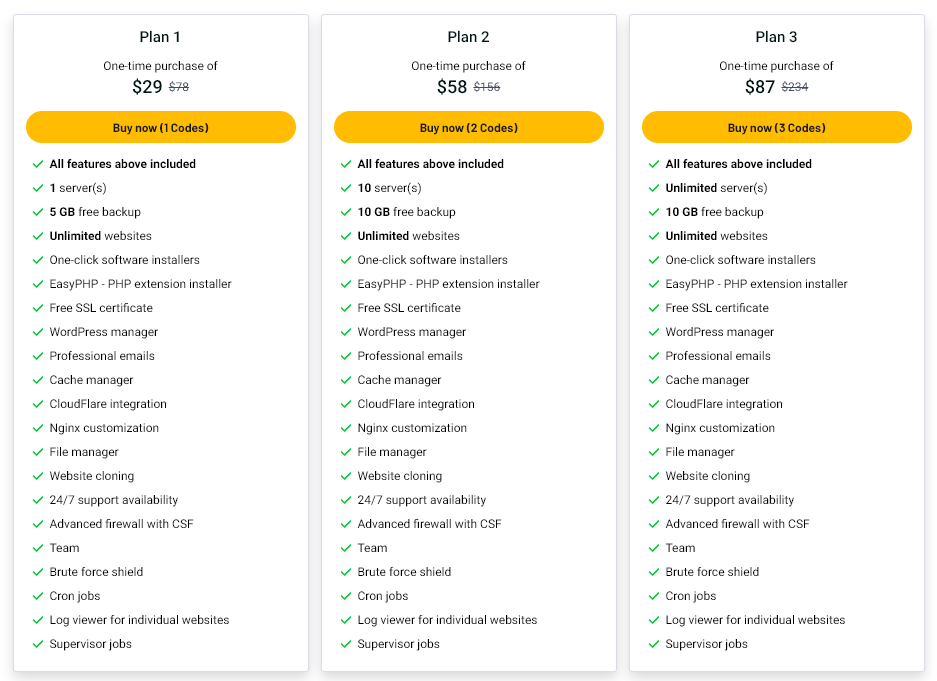Click the $29 price in Plan 1
Screen dimensions: 937x681
coord(147,87)
